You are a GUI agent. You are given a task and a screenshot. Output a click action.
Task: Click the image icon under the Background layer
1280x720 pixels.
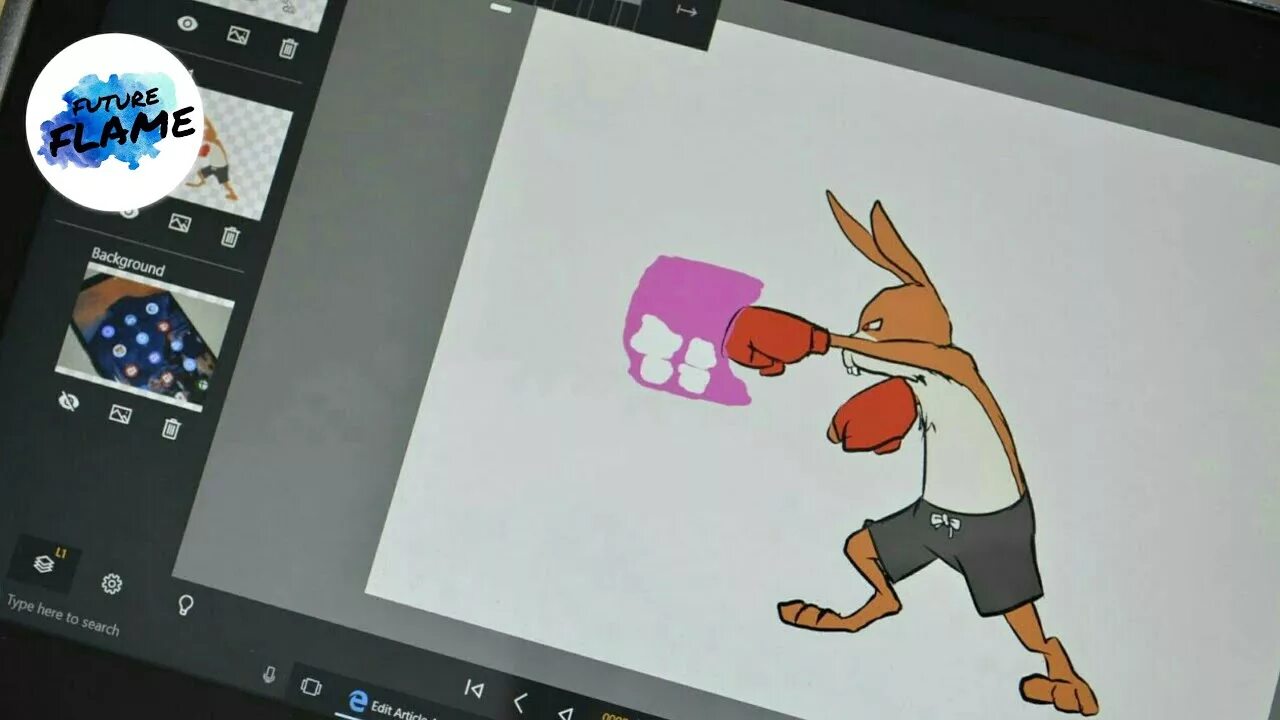(x=120, y=414)
